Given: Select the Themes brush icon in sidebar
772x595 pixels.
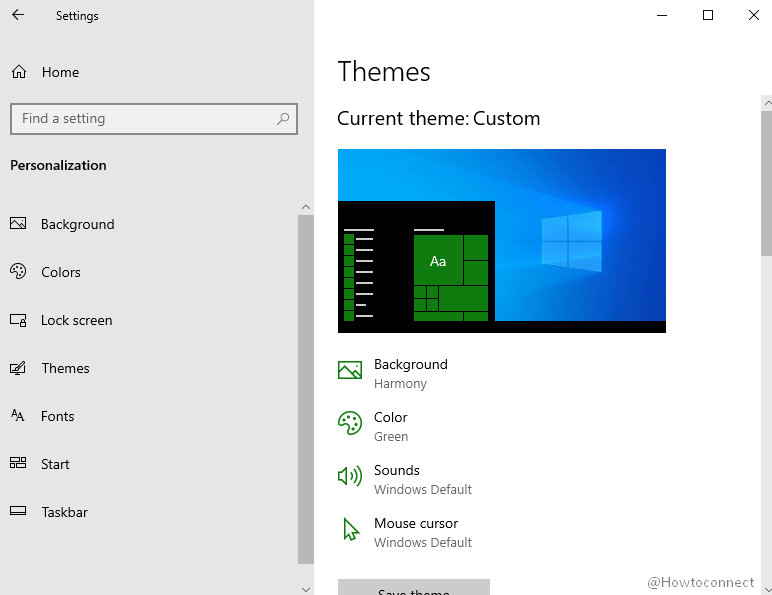Looking at the screenshot, I should [x=18, y=368].
